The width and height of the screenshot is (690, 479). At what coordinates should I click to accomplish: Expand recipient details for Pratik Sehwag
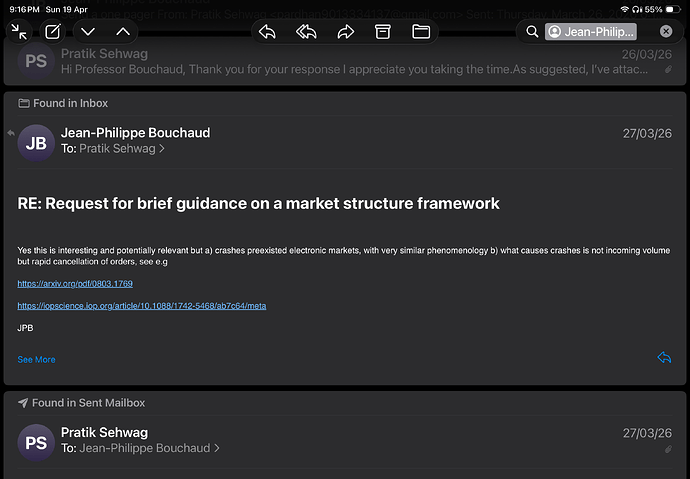coord(122,149)
